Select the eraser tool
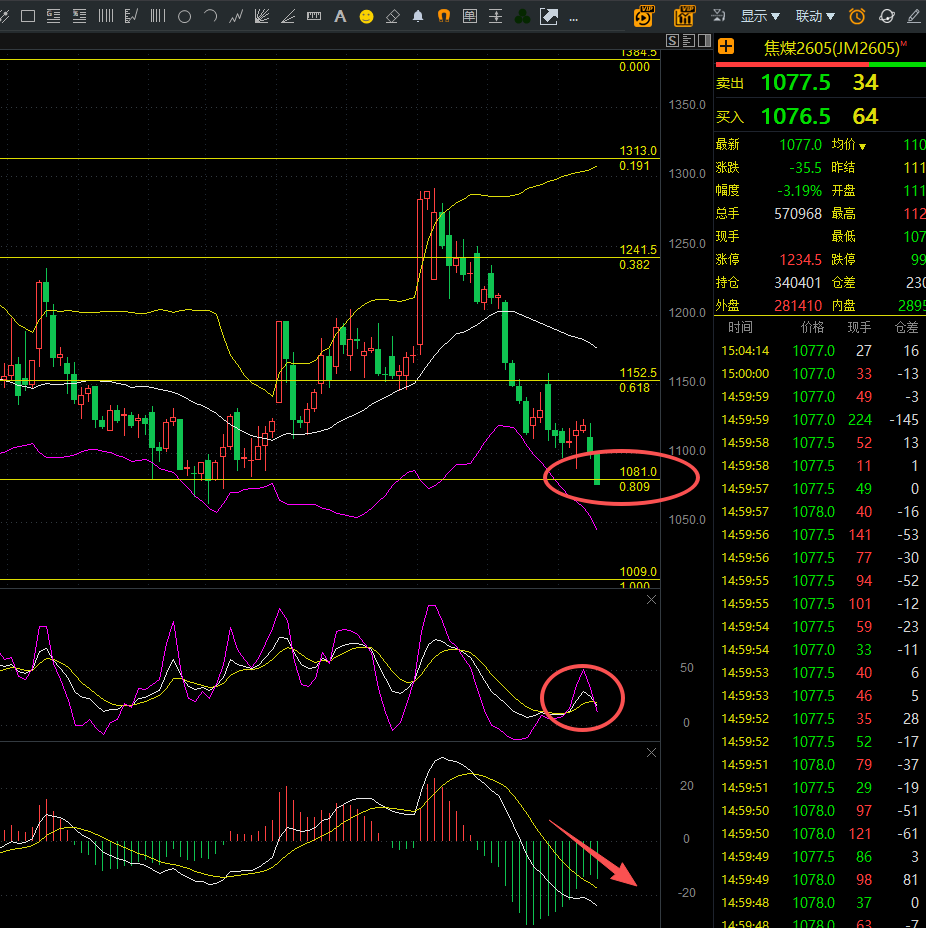Screen dimensions: 926x928 pyautogui.click(x=392, y=17)
